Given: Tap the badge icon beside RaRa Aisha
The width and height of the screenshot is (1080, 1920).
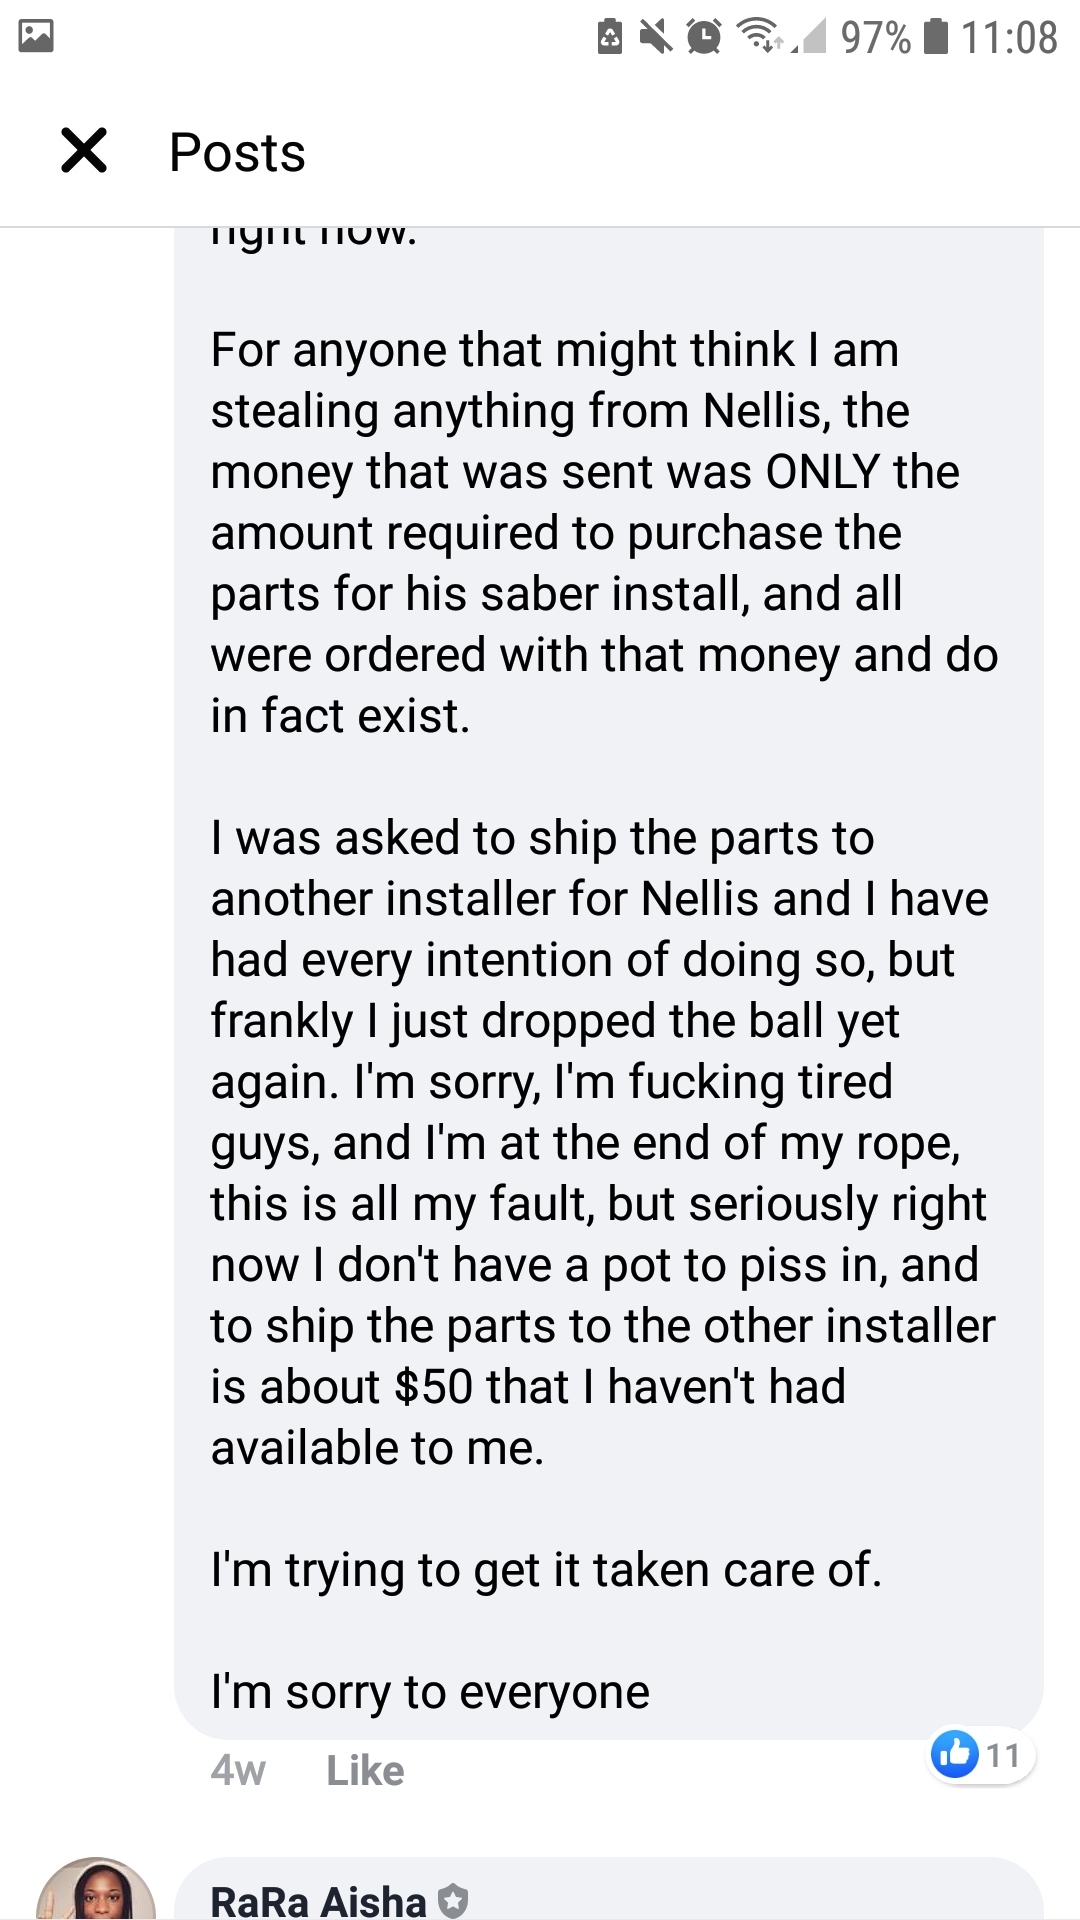Looking at the screenshot, I should [x=453, y=1900].
